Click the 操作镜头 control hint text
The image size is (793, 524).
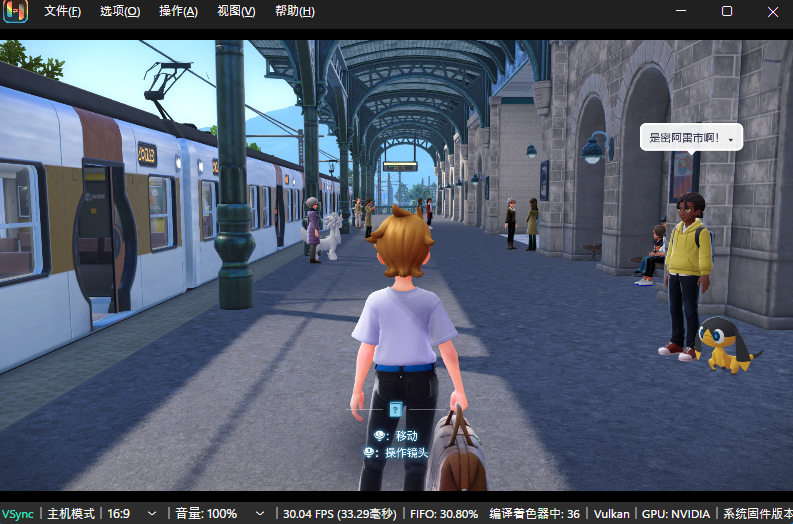click(407, 453)
